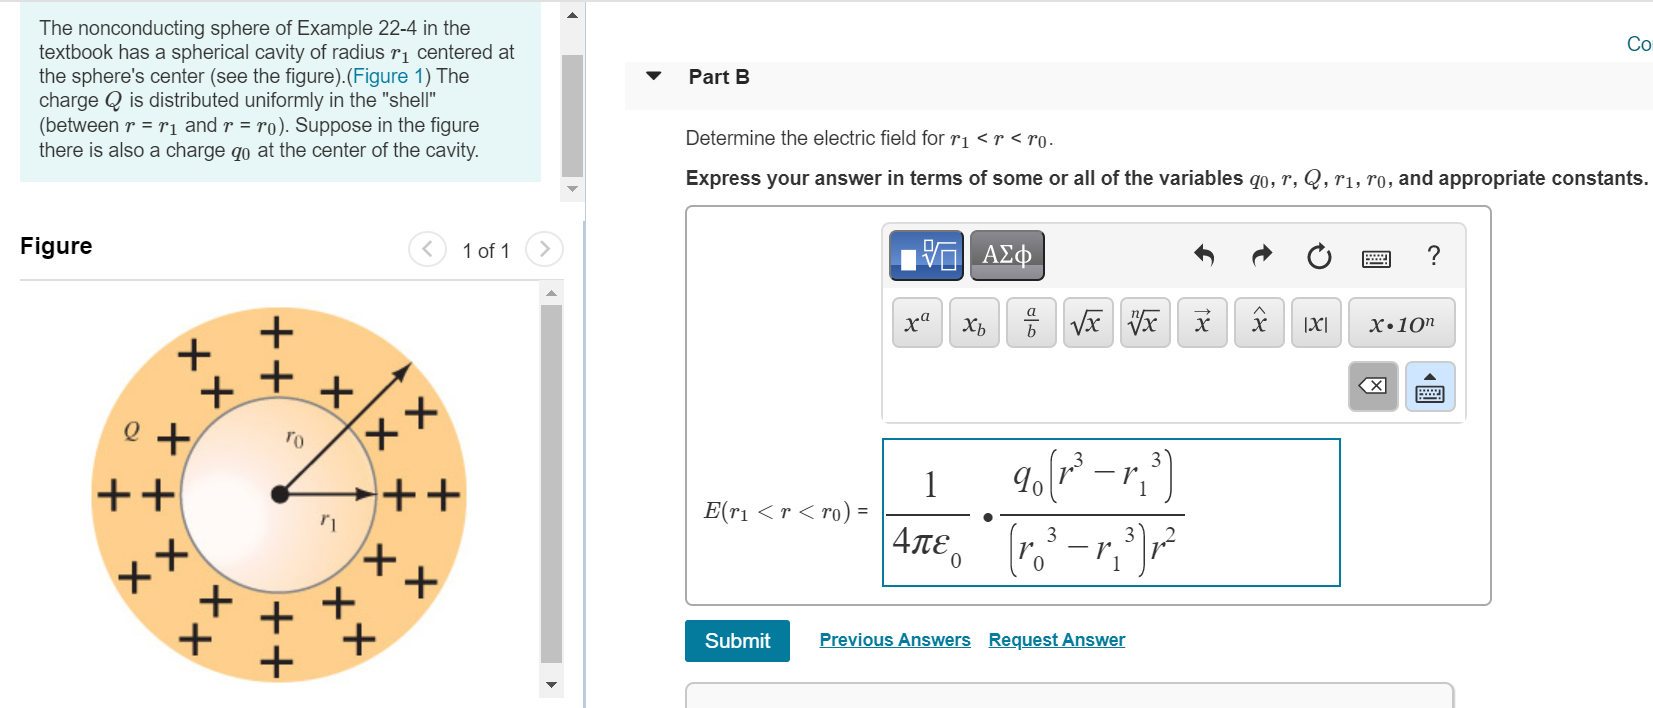The image size is (1653, 708).
Task: Insert an nth root template
Action: pos(1144,322)
